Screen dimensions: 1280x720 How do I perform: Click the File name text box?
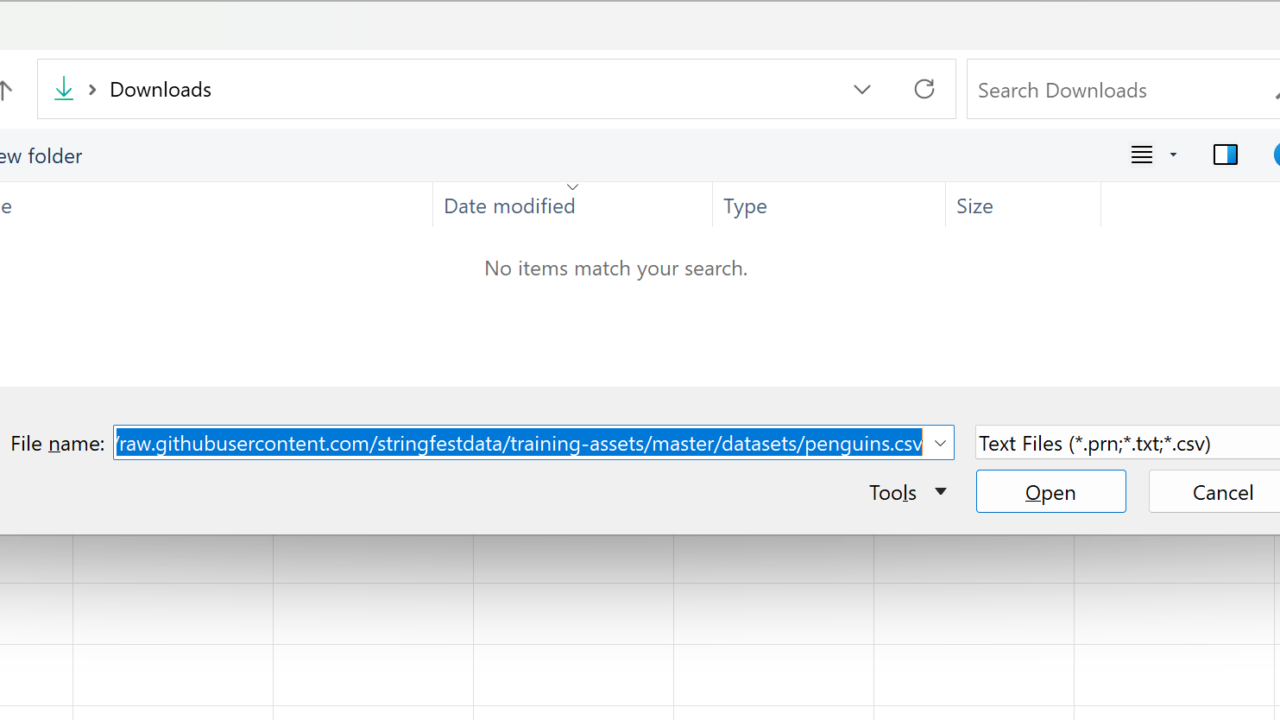pyautogui.click(x=520, y=443)
